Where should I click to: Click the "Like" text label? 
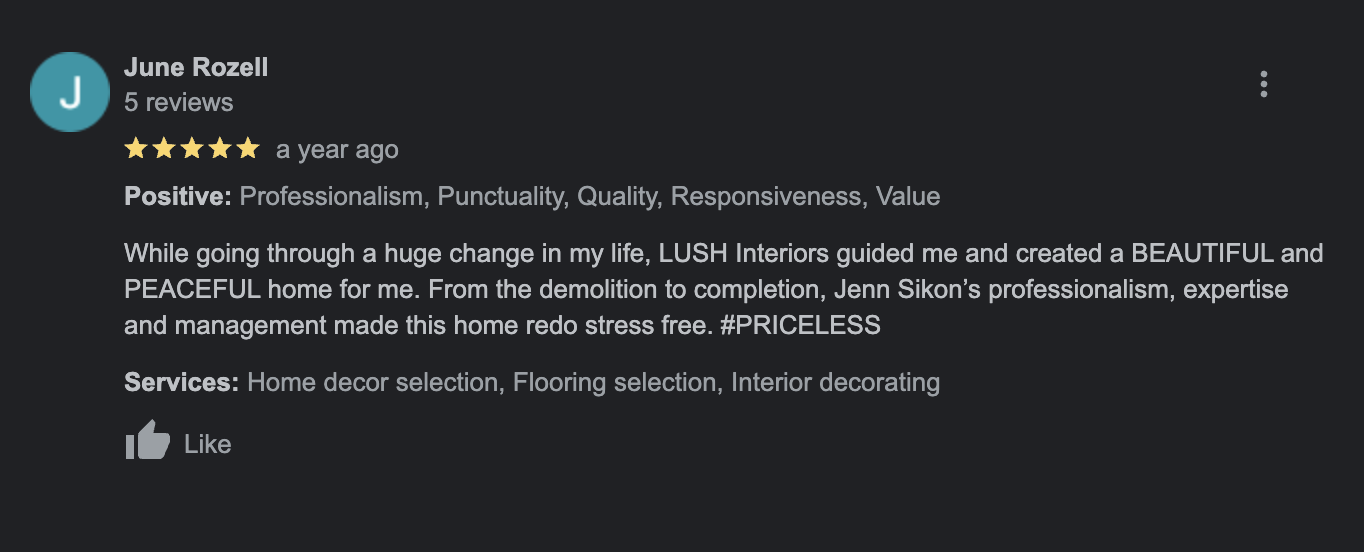[208, 444]
